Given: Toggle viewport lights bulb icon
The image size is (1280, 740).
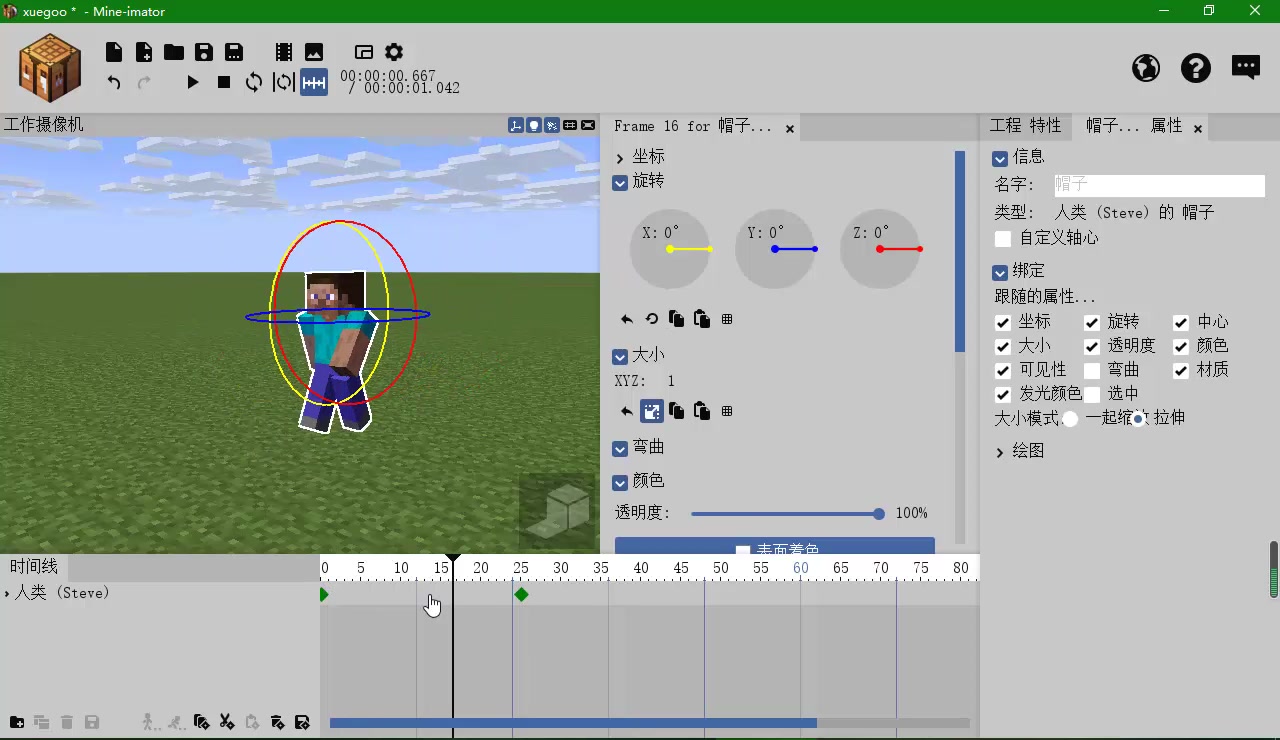Looking at the screenshot, I should point(534,125).
